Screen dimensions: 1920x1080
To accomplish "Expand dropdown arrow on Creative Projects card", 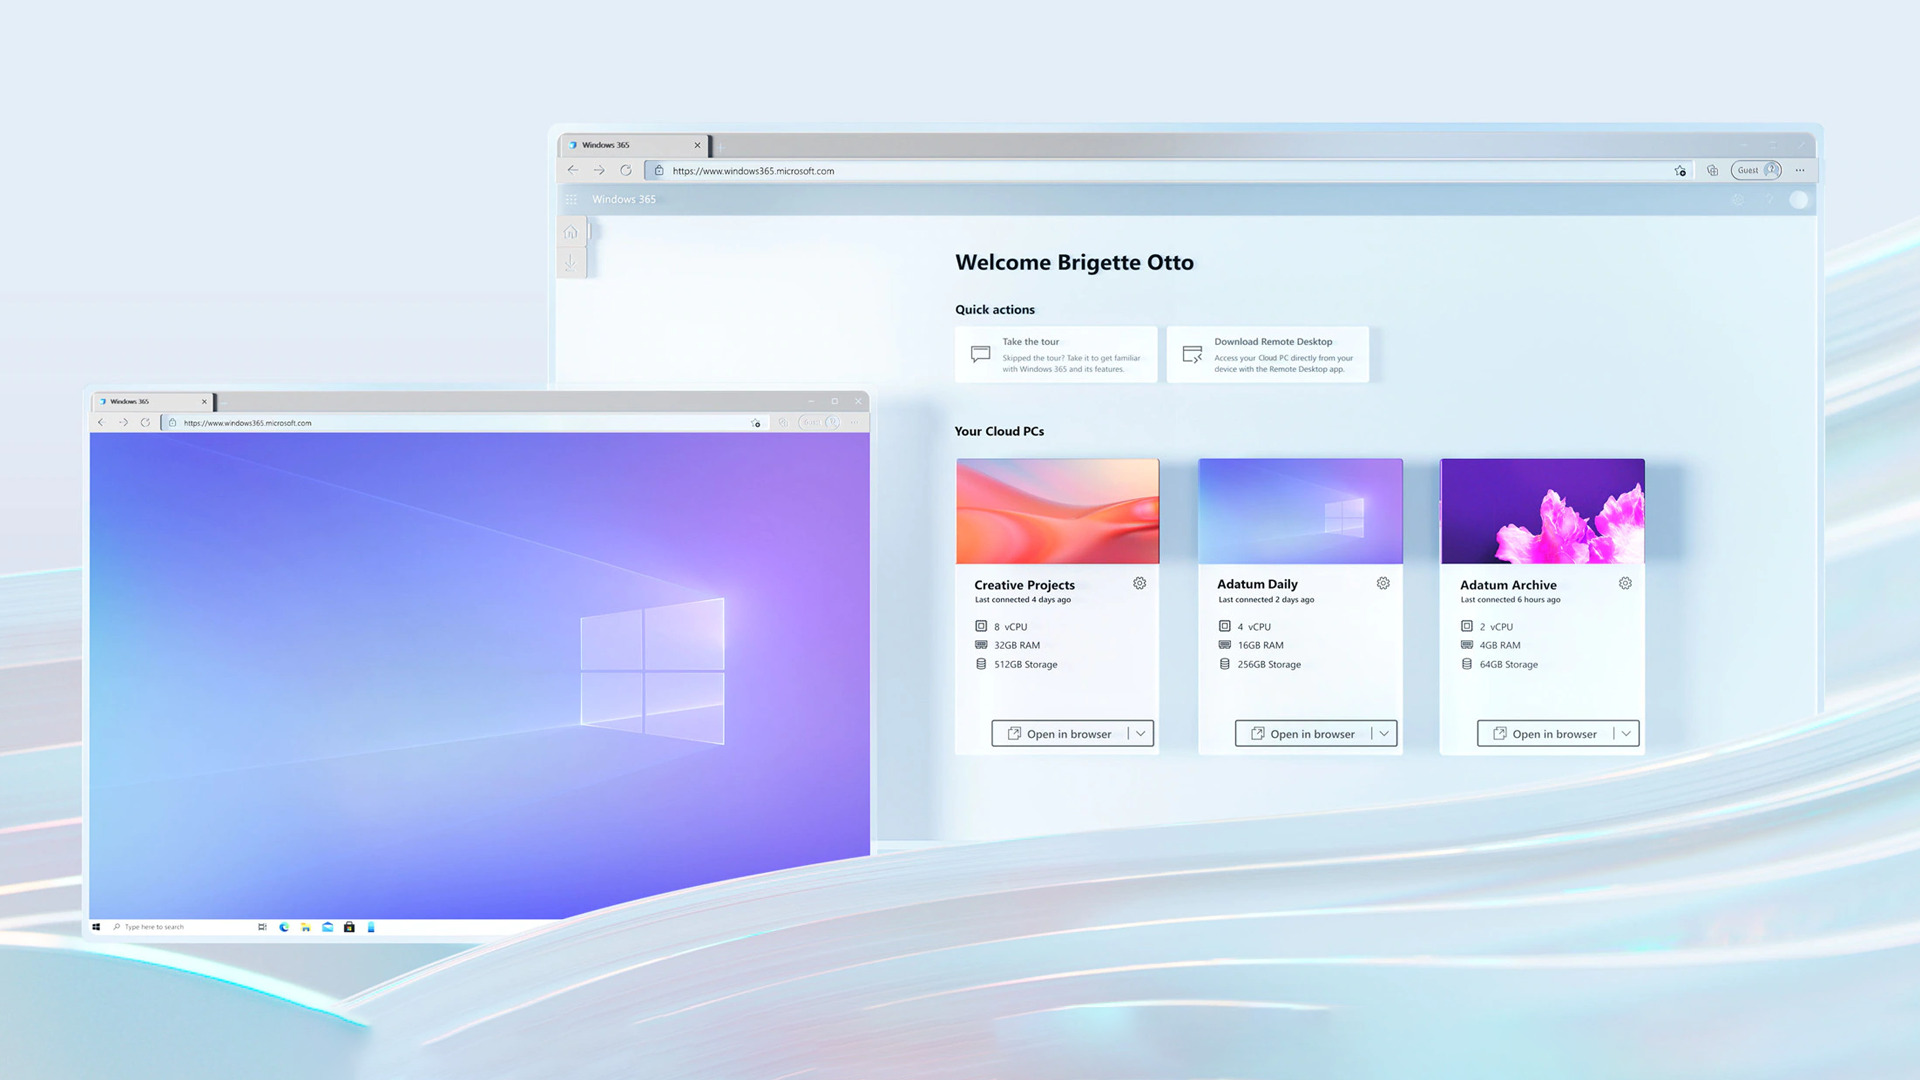I will coord(1141,734).
